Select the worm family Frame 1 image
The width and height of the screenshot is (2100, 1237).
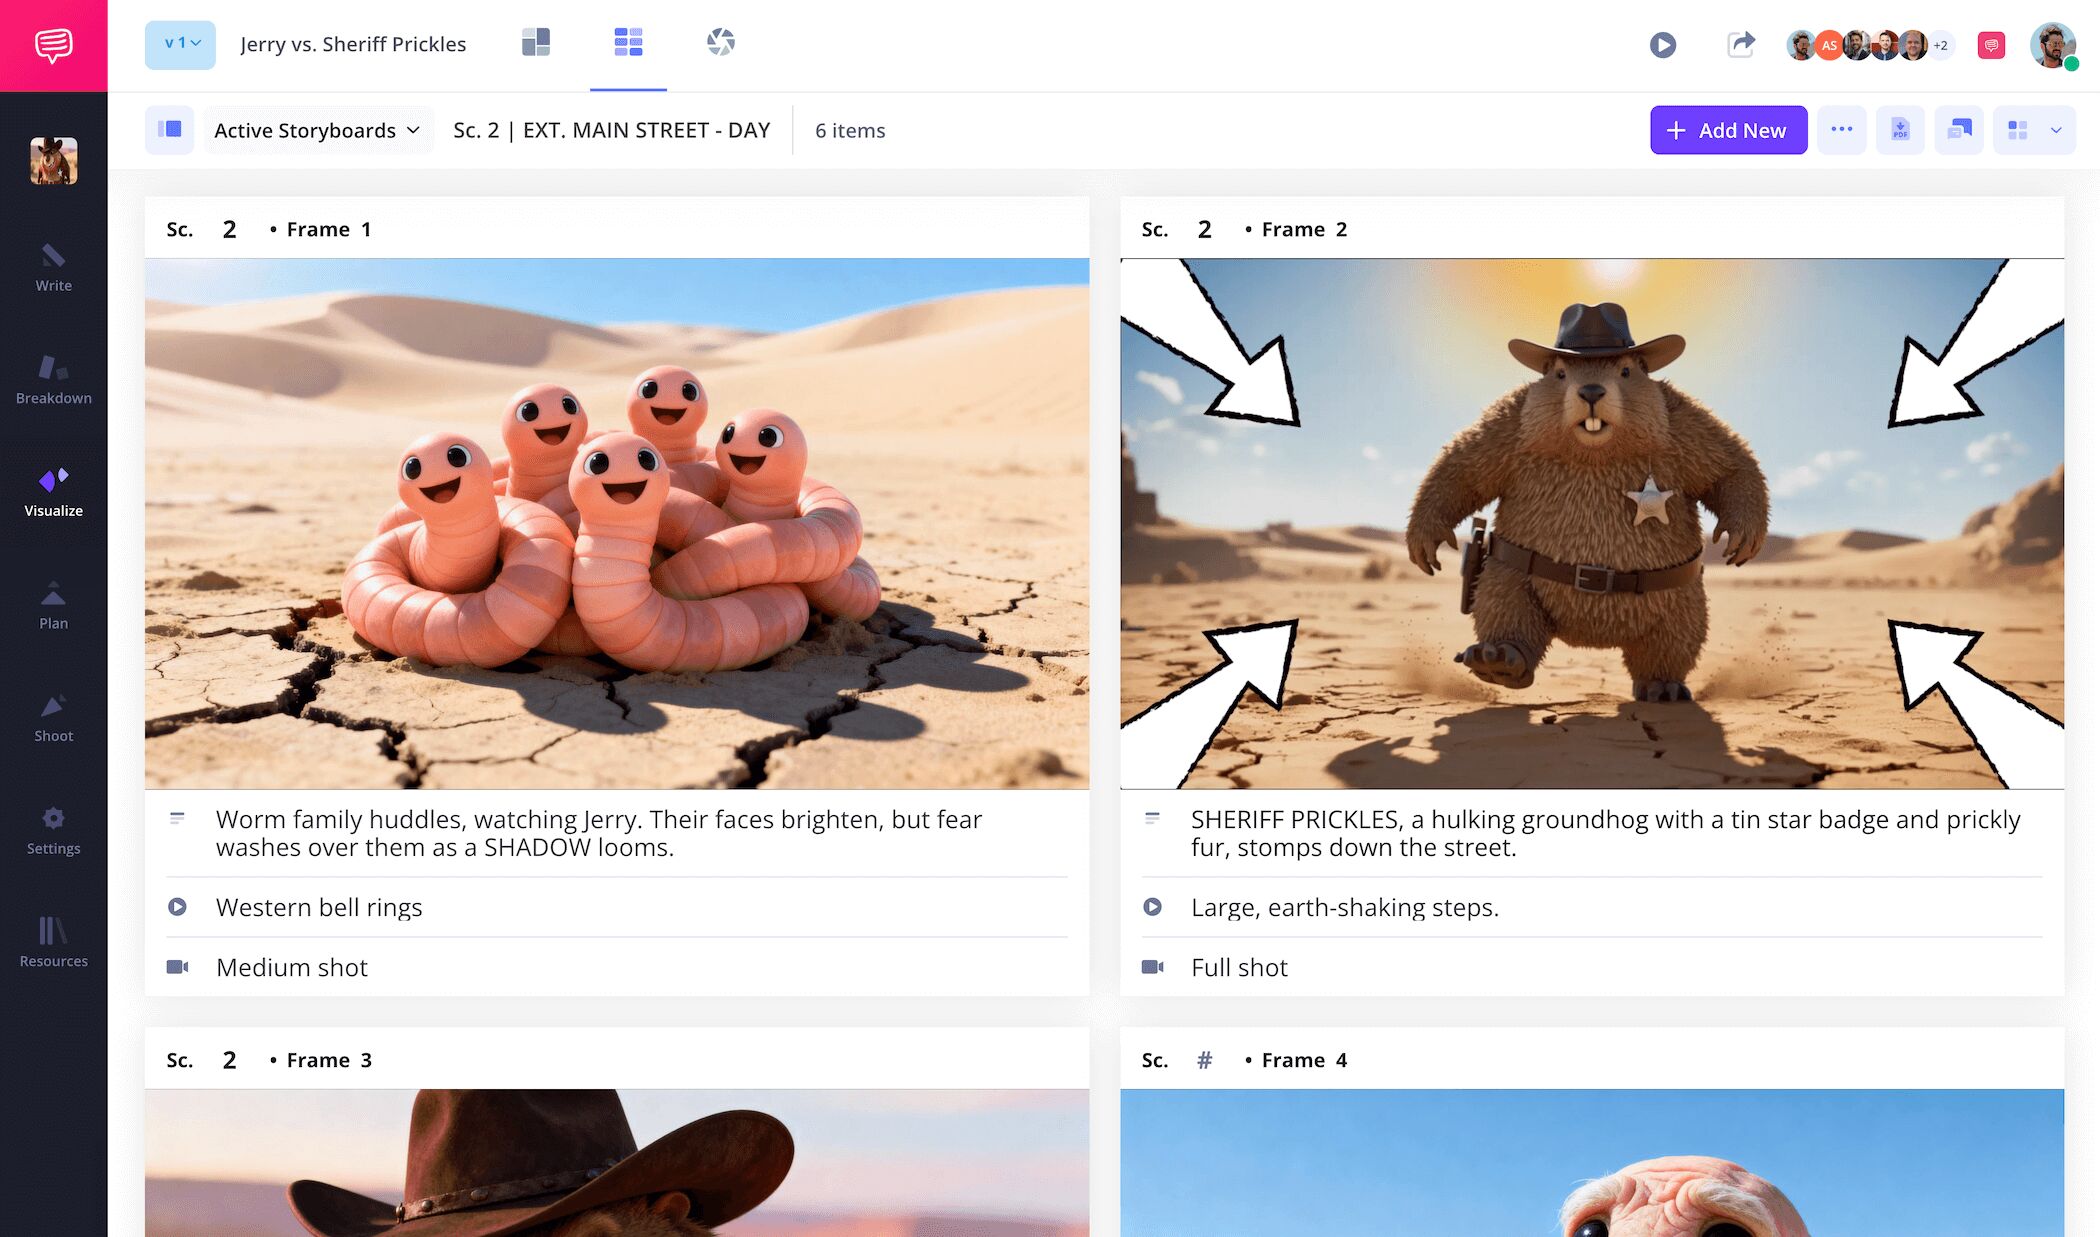[x=616, y=523]
